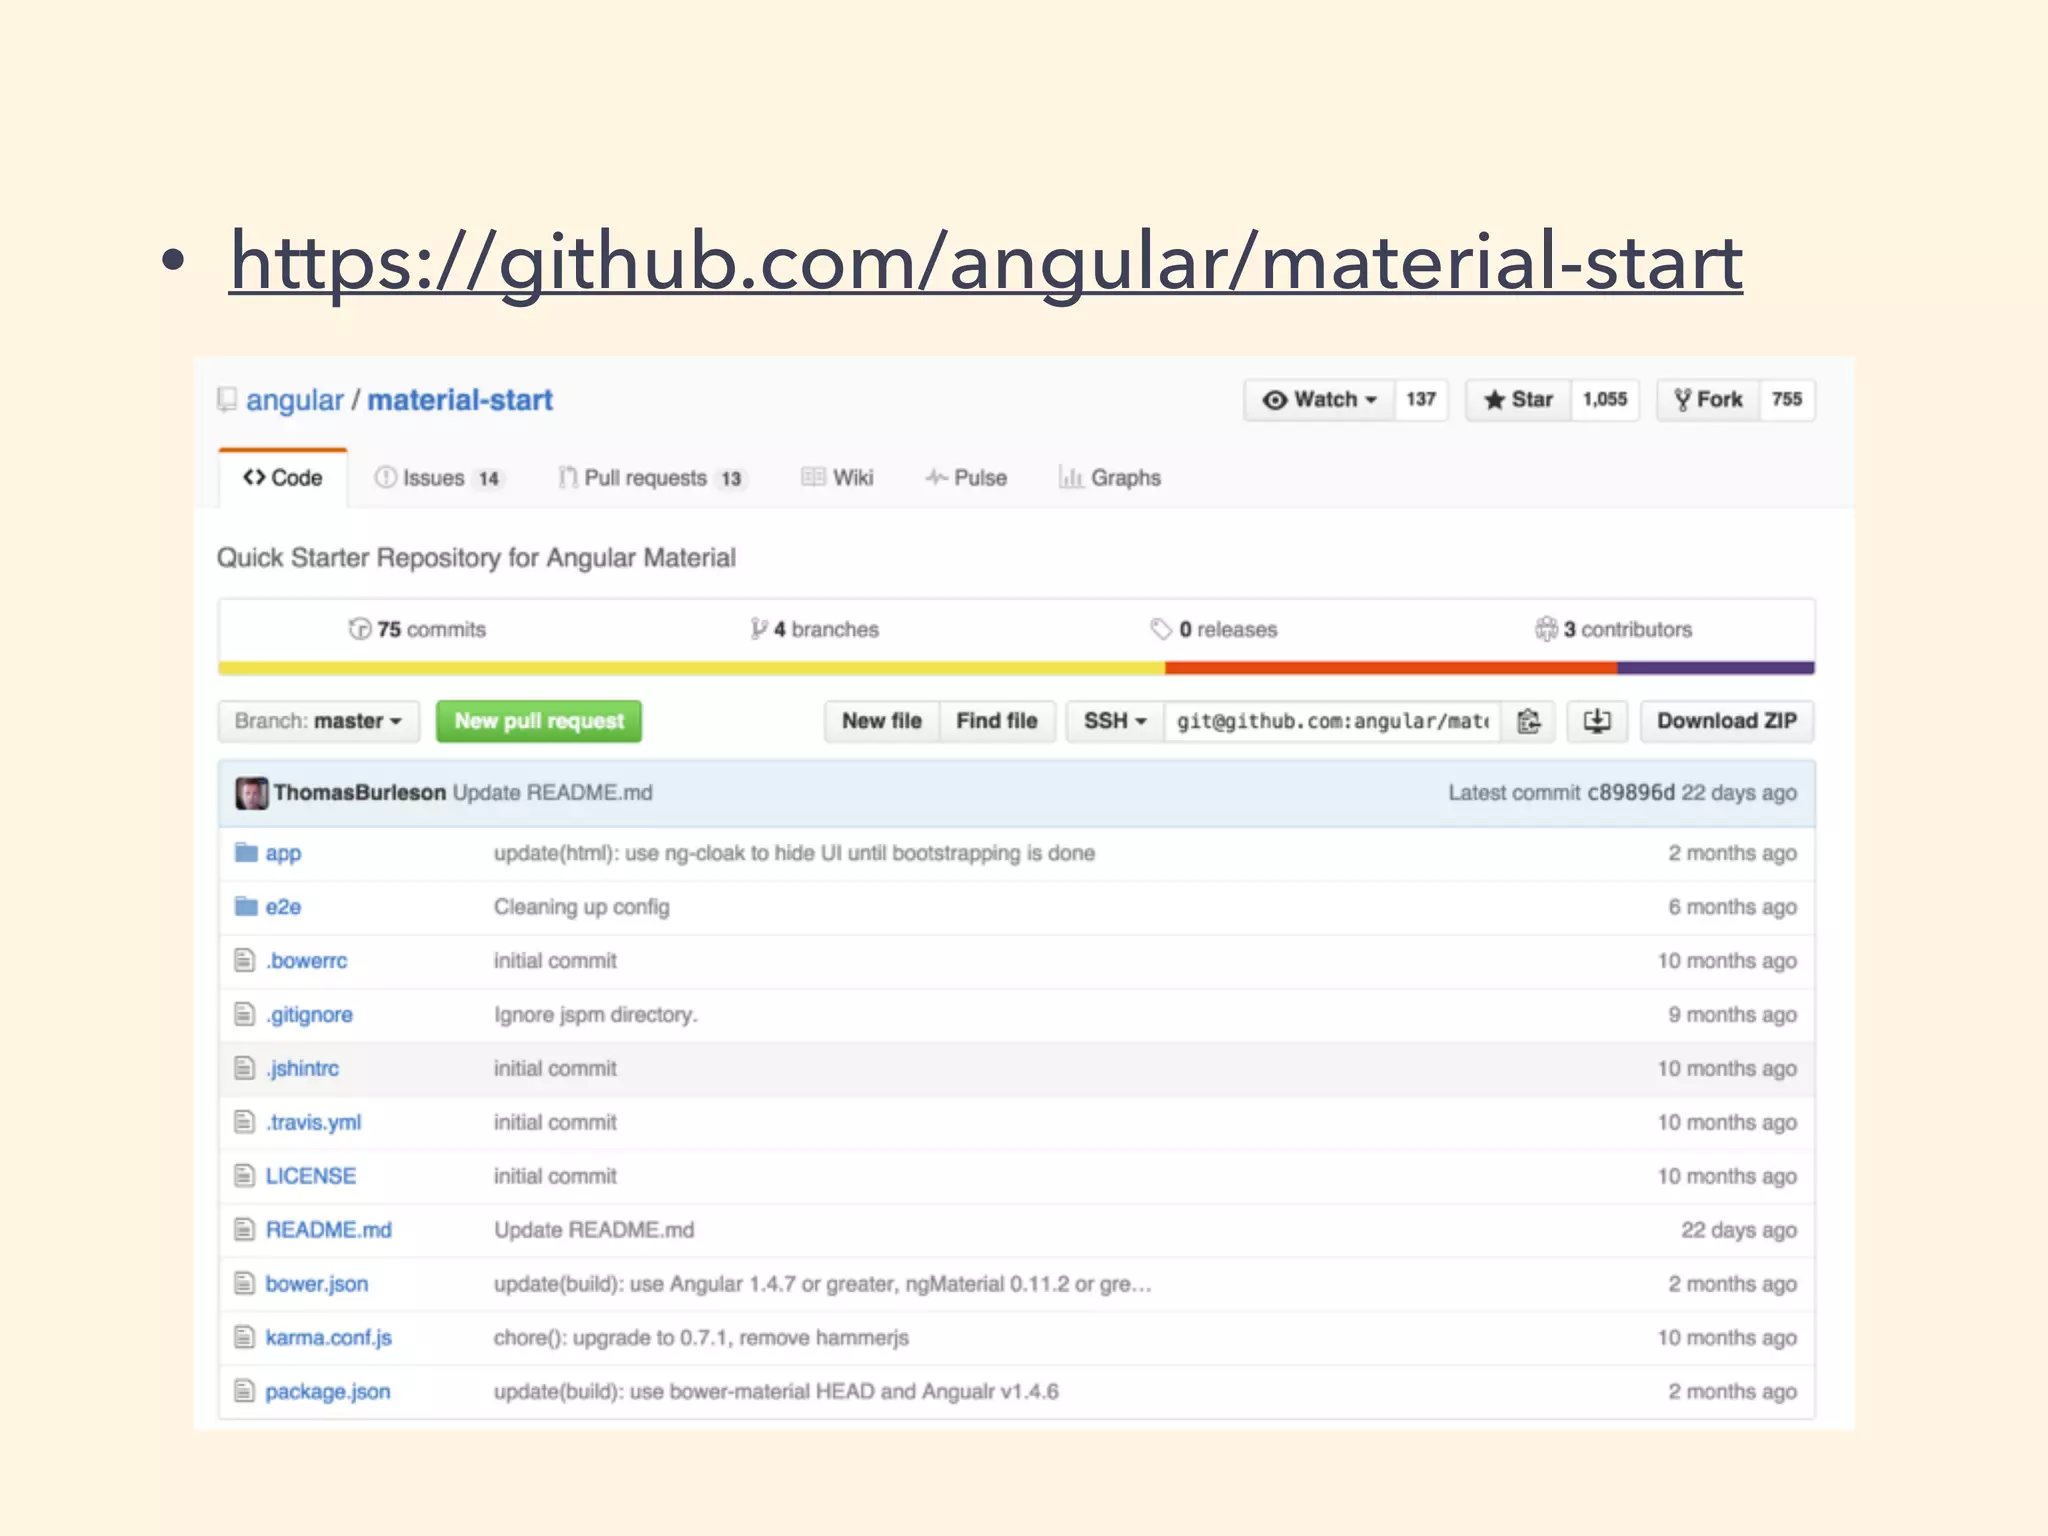Star the repository

1518,400
